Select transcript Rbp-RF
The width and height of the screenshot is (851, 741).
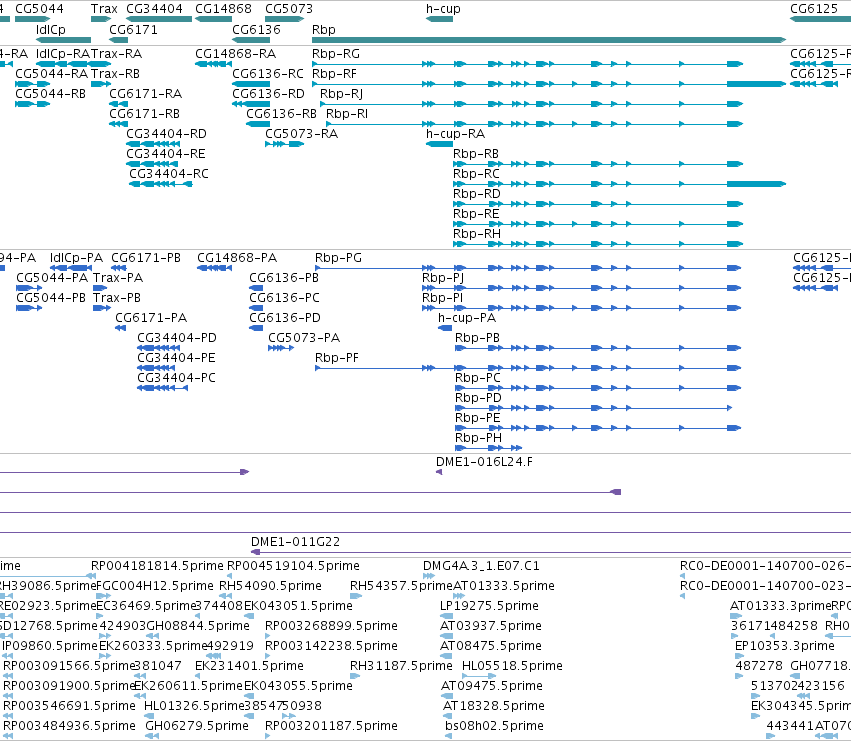click(334, 74)
